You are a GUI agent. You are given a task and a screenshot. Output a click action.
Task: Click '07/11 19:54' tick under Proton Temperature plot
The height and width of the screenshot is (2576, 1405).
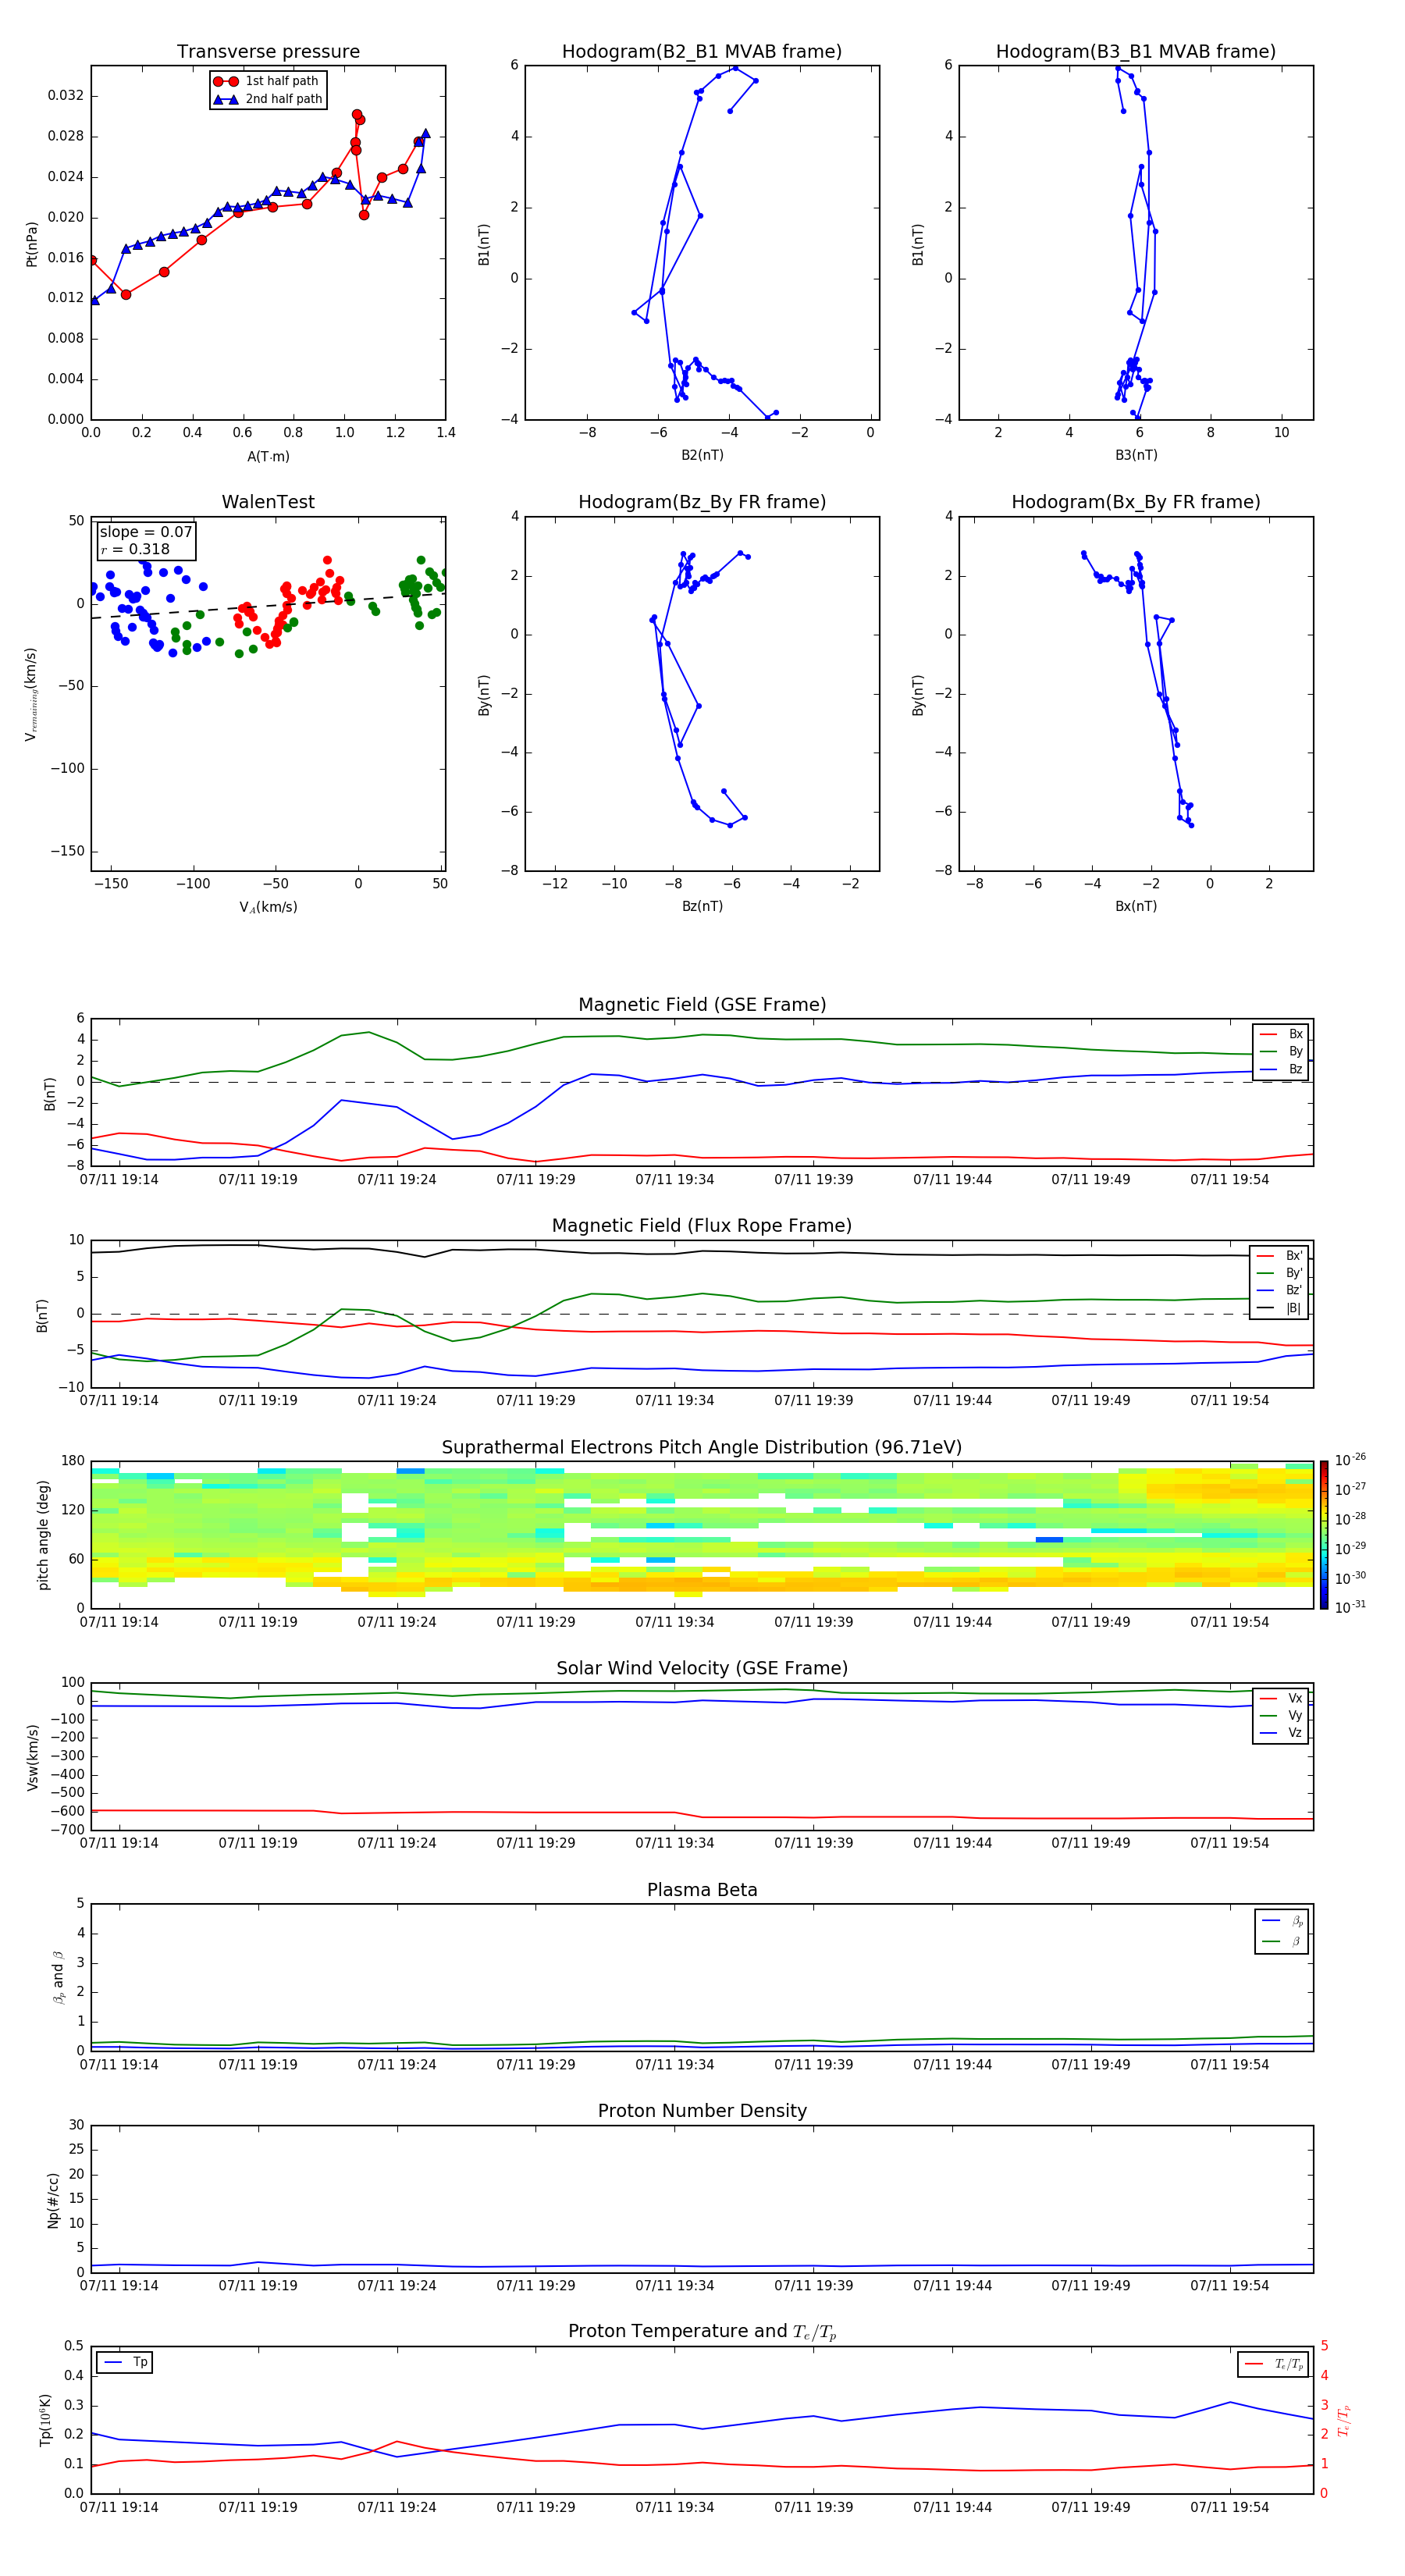pos(1229,2507)
